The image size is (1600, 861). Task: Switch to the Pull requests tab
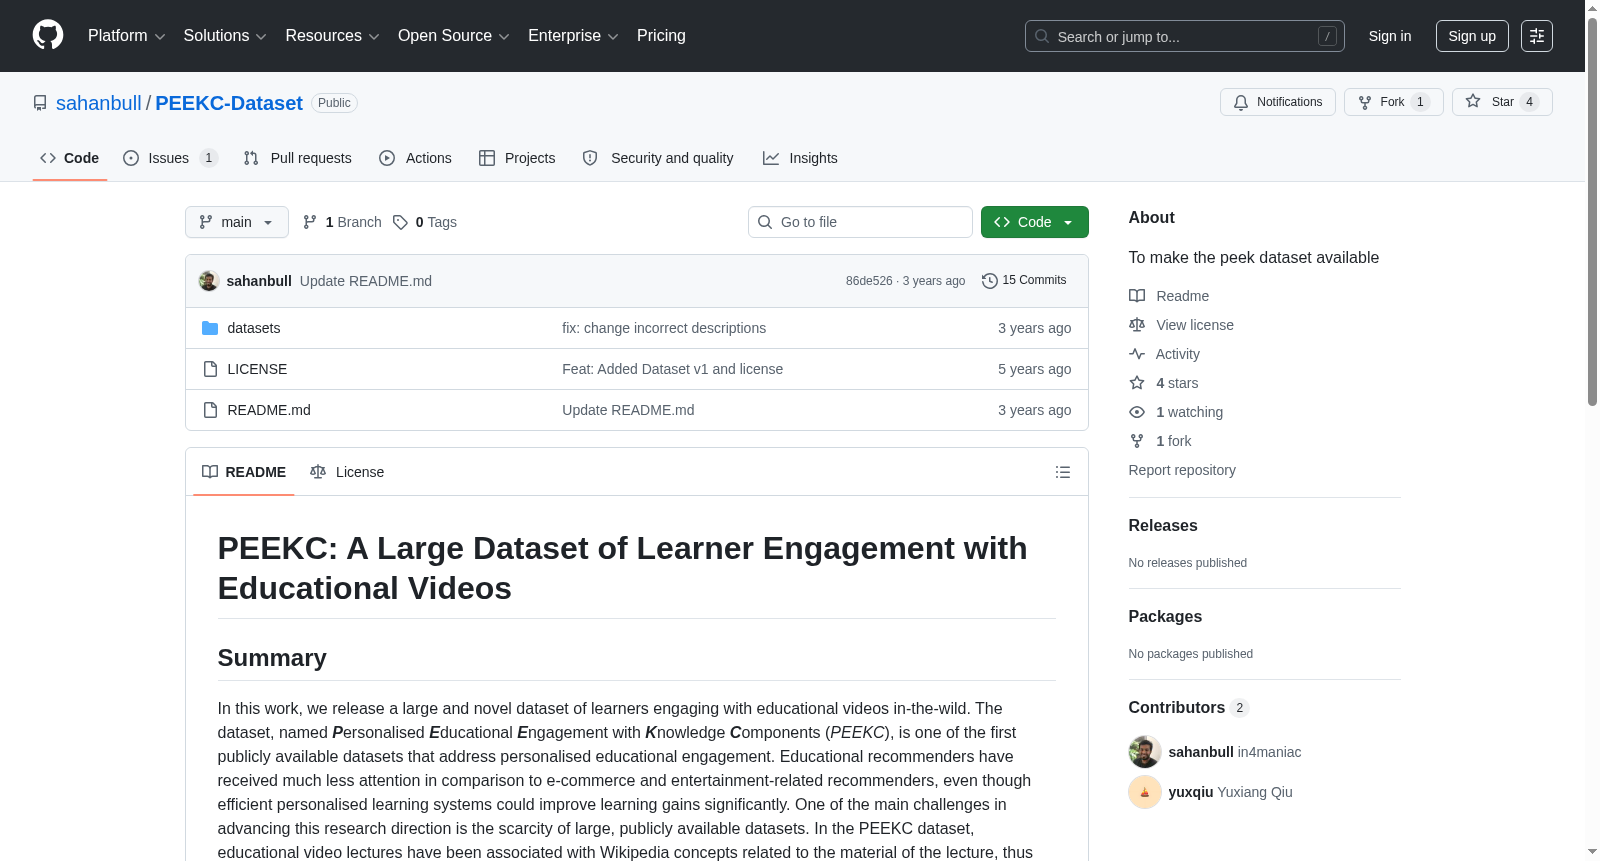tap(298, 158)
